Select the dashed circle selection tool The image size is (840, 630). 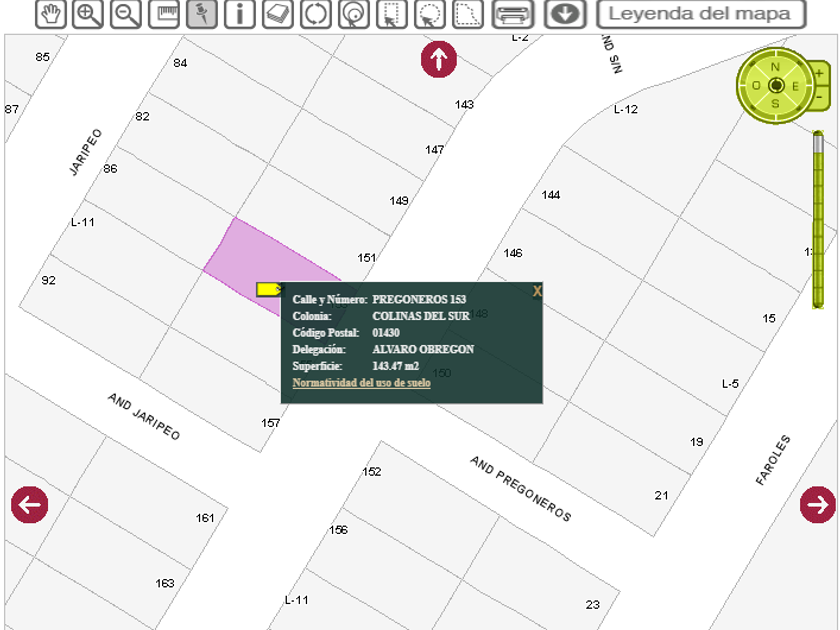coord(430,13)
